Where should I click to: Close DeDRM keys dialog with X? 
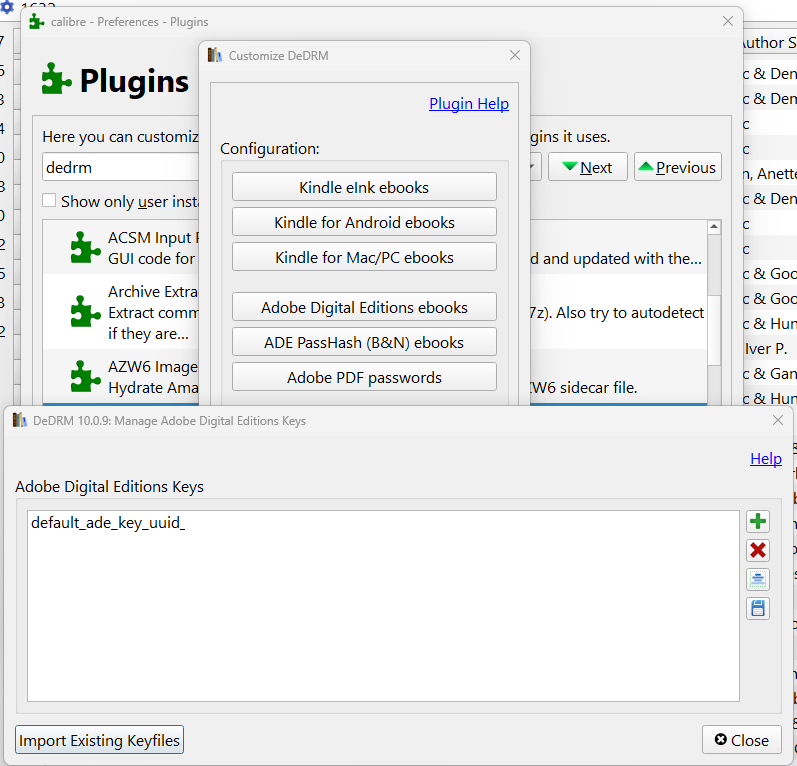(777, 420)
